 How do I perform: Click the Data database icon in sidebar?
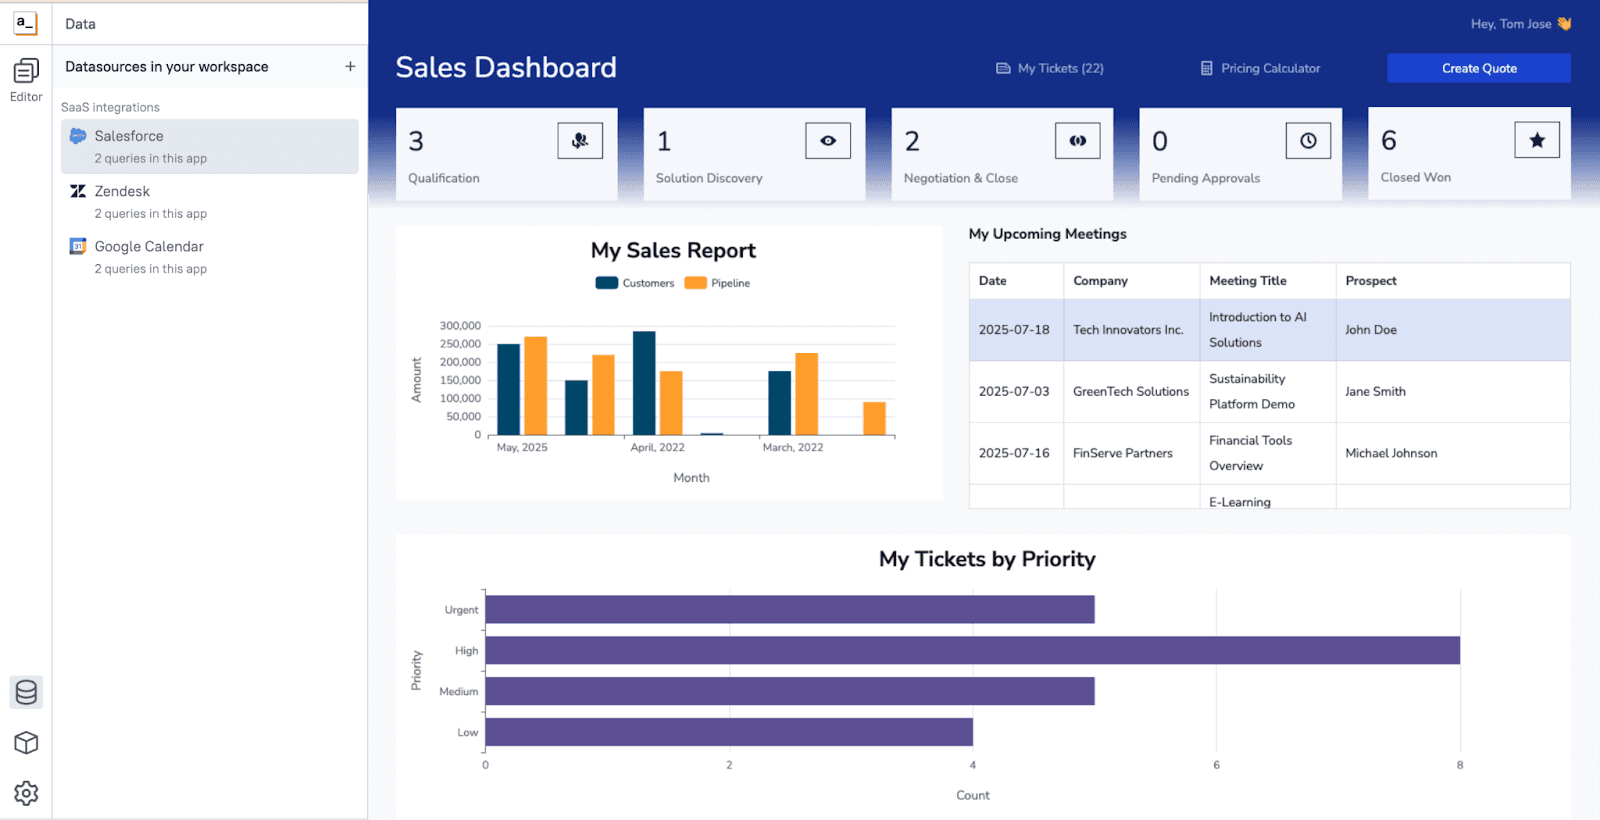(26, 692)
